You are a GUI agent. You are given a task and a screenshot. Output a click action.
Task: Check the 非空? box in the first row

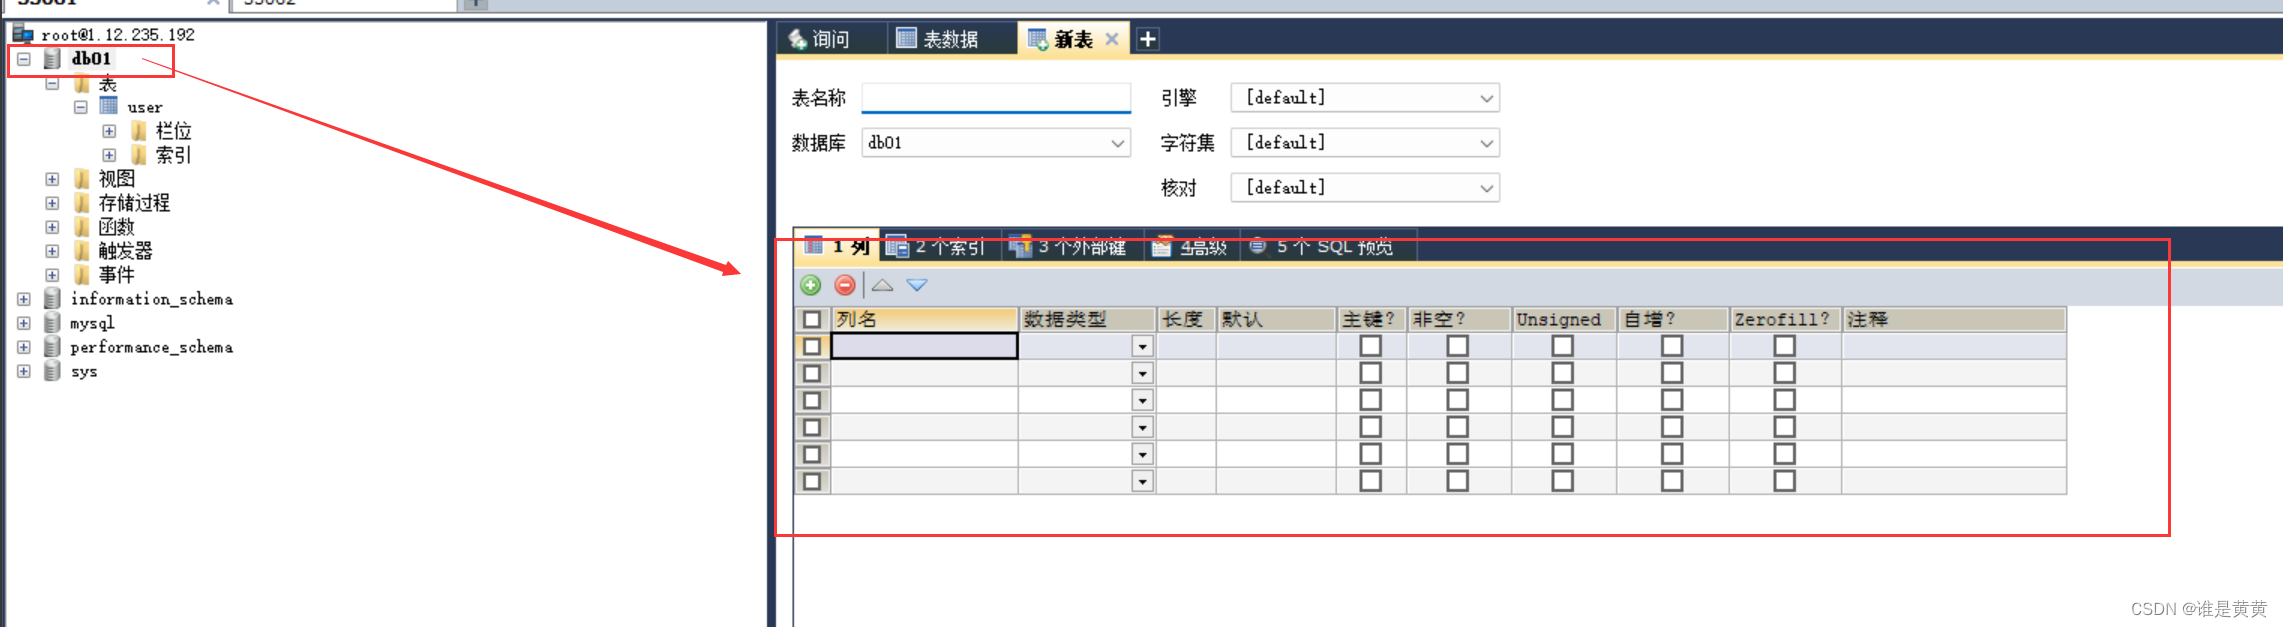click(1458, 346)
